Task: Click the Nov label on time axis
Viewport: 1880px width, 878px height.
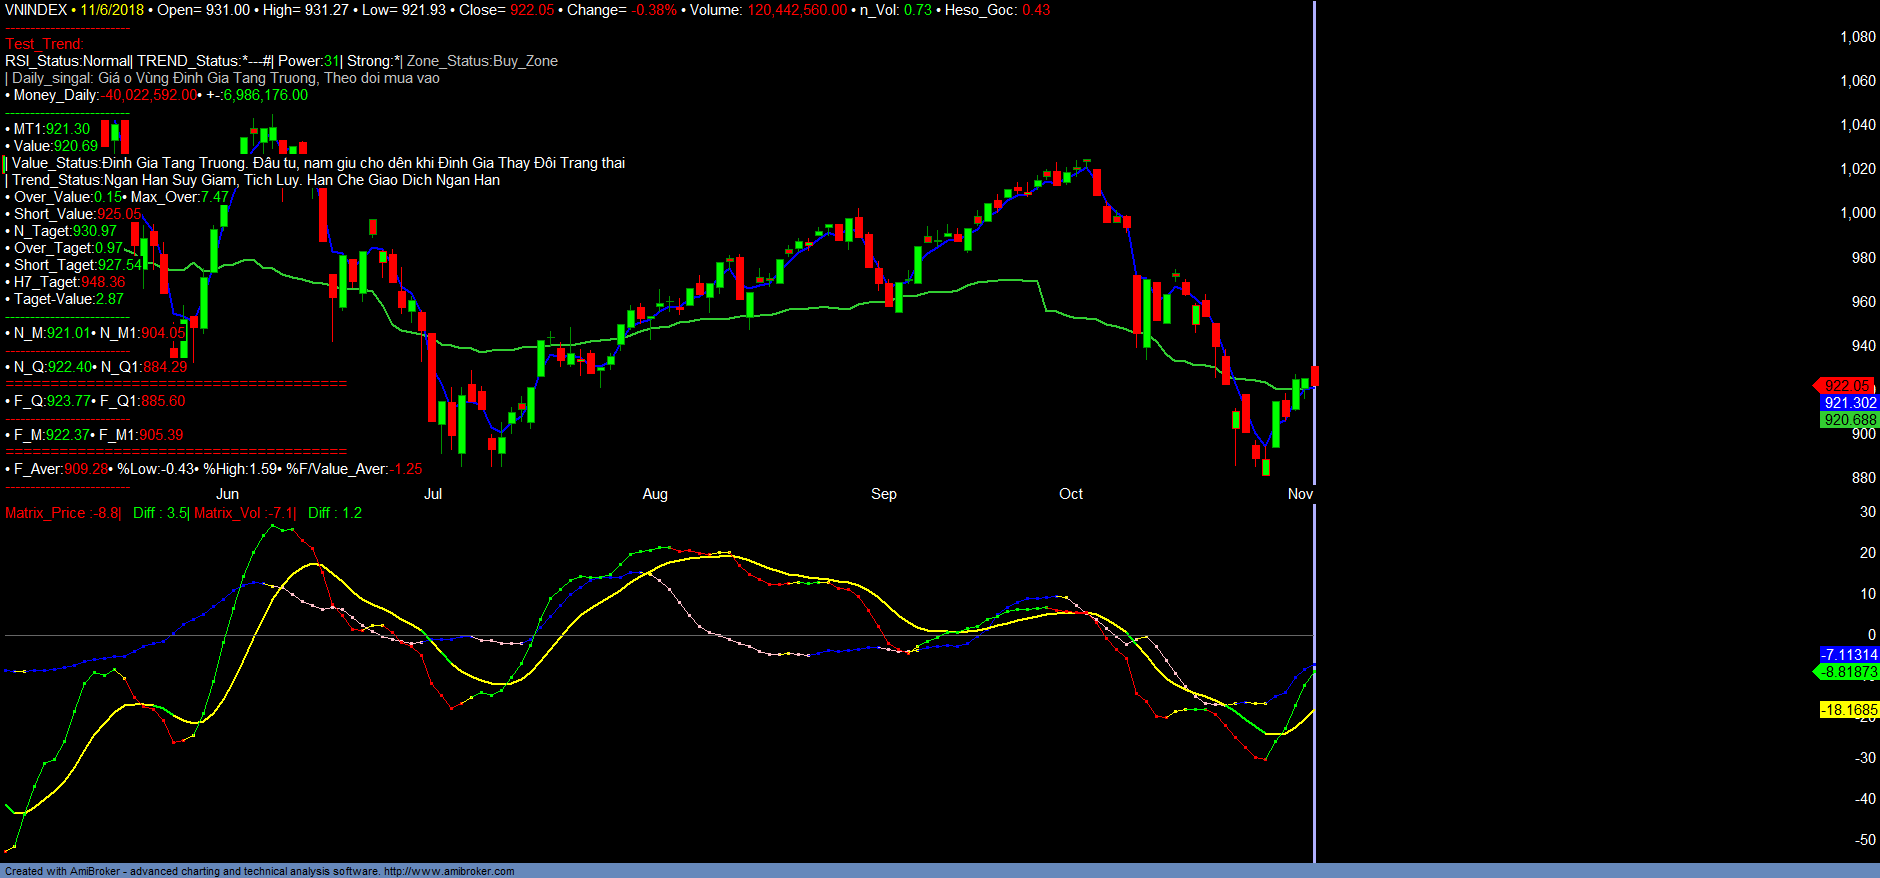Action: tap(1300, 494)
